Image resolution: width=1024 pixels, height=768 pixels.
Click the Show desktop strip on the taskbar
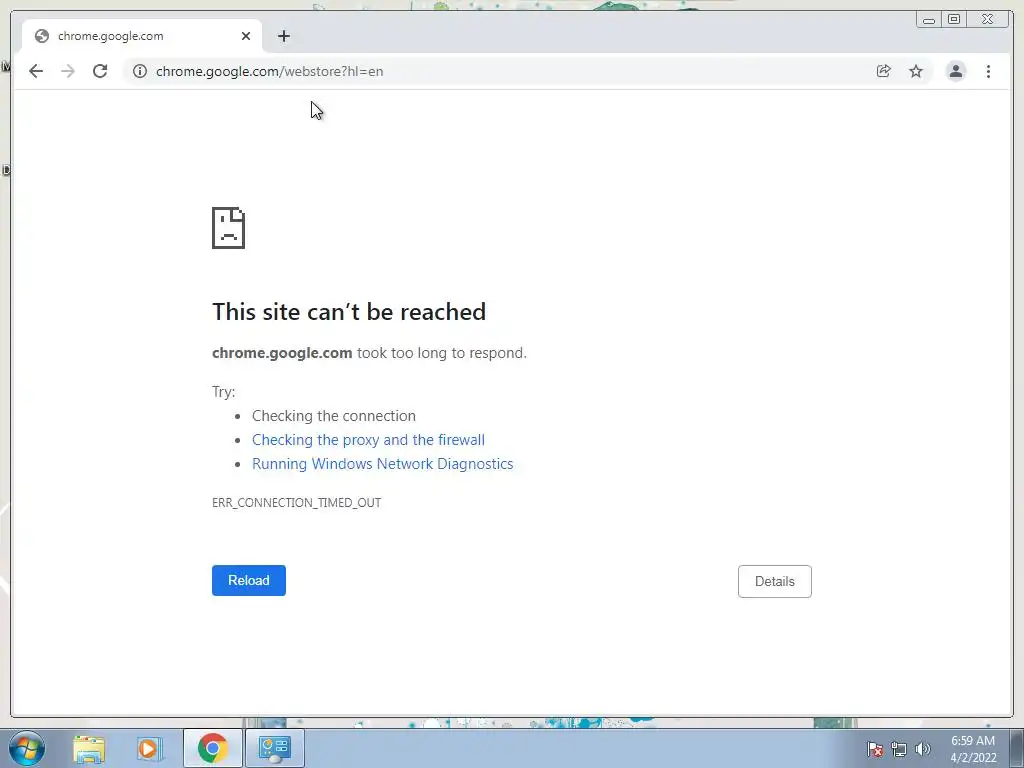tap(1017, 748)
